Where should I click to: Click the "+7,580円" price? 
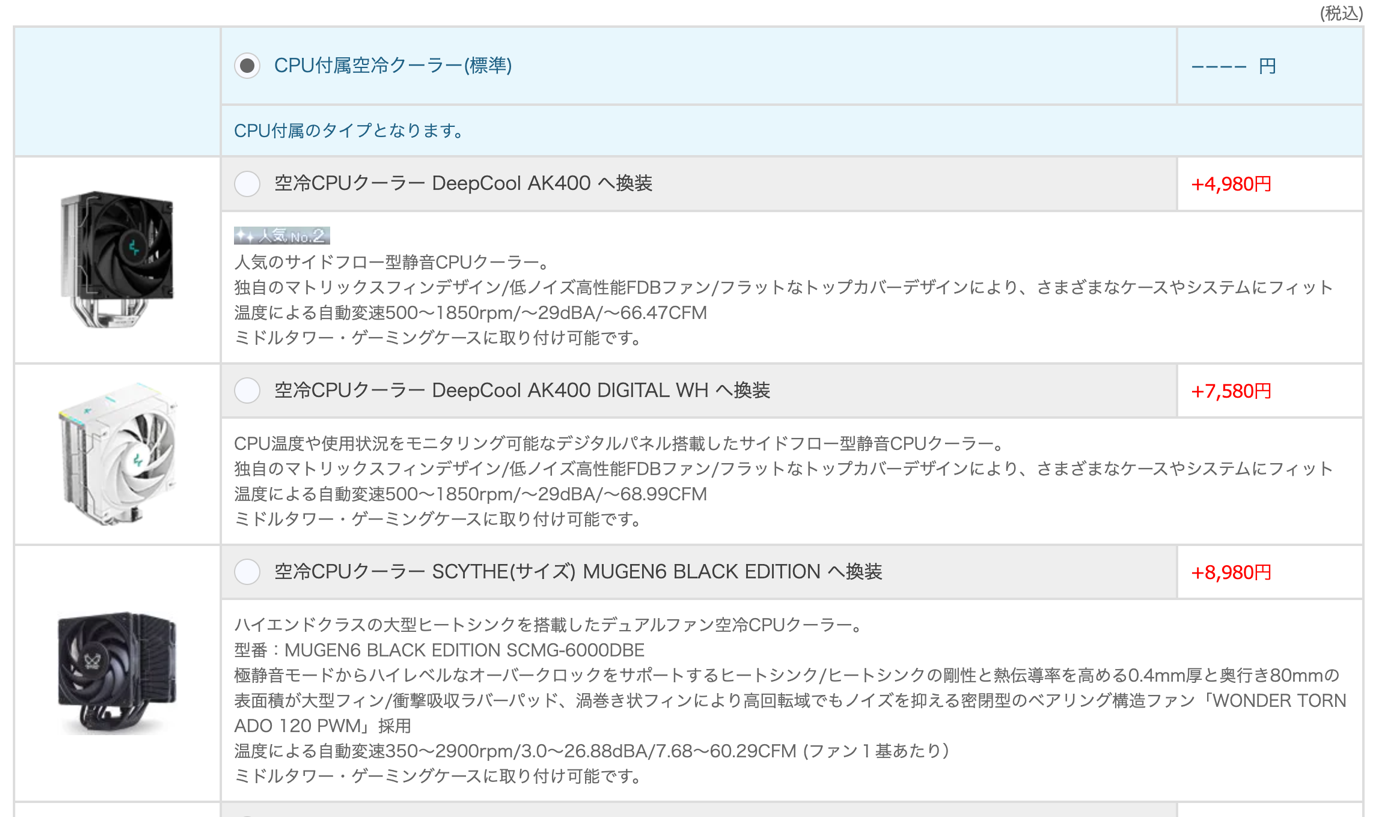pyautogui.click(x=1231, y=392)
